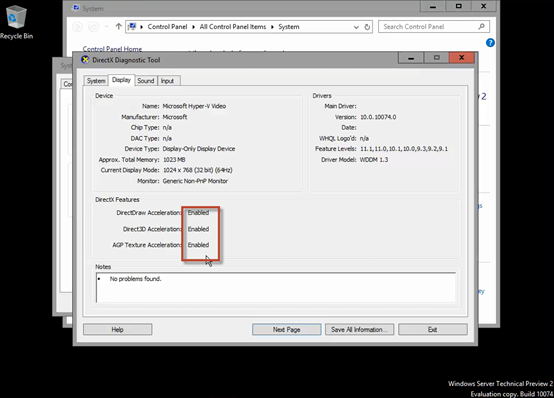Open the Recycle Bin desktop icon
The width and height of the screenshot is (554, 398).
pos(16,22)
